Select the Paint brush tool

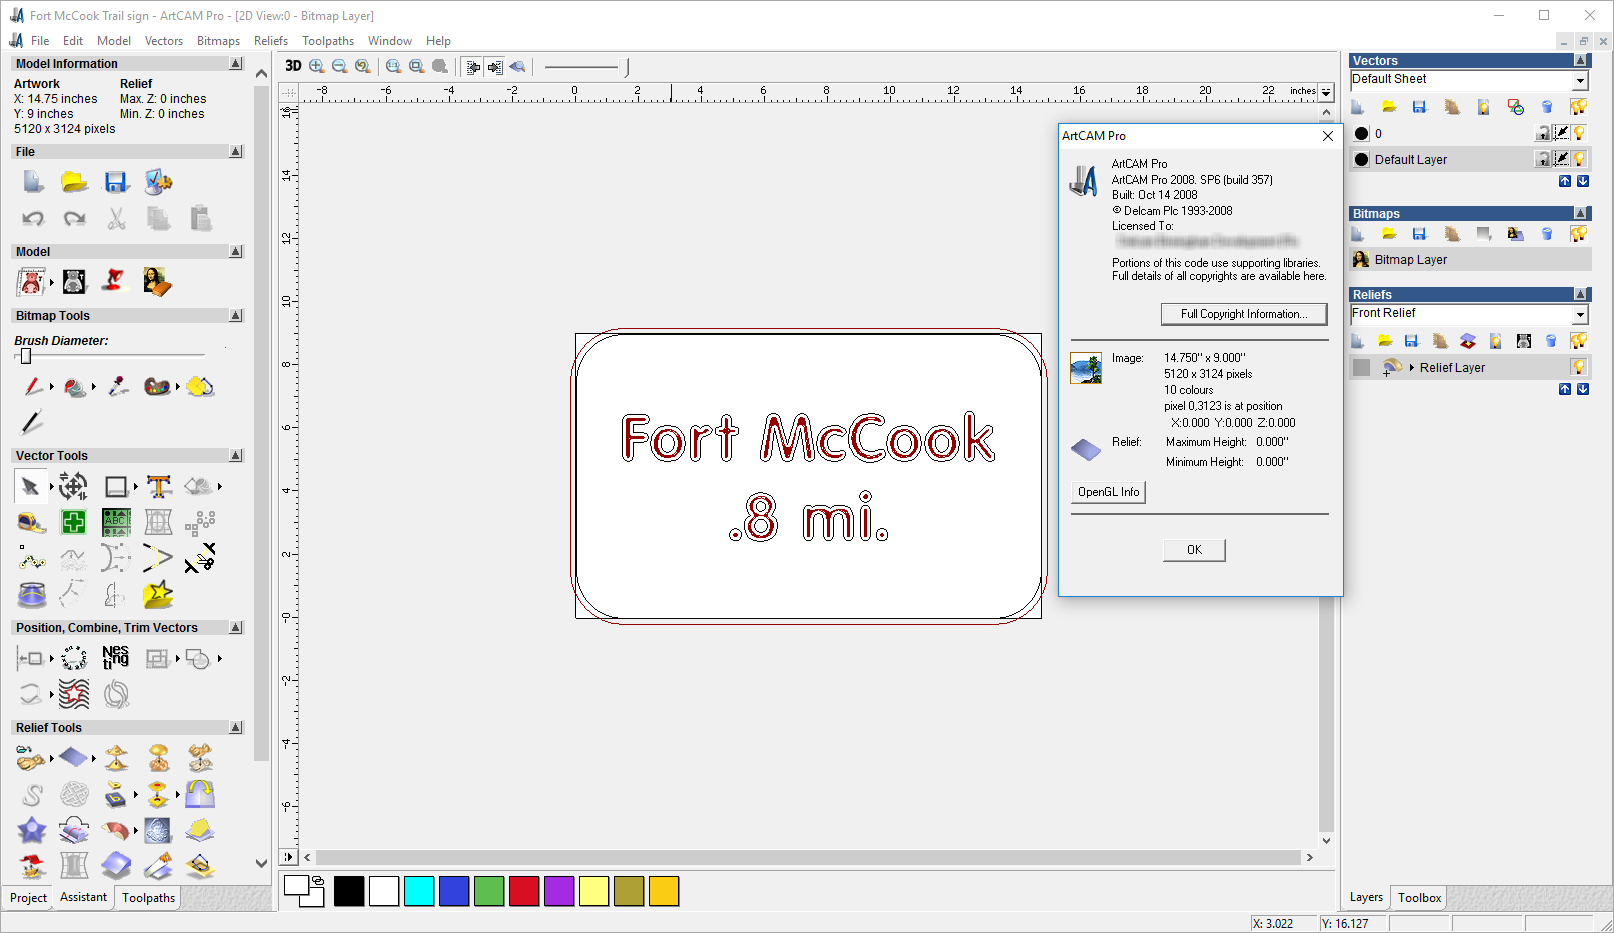[33, 386]
